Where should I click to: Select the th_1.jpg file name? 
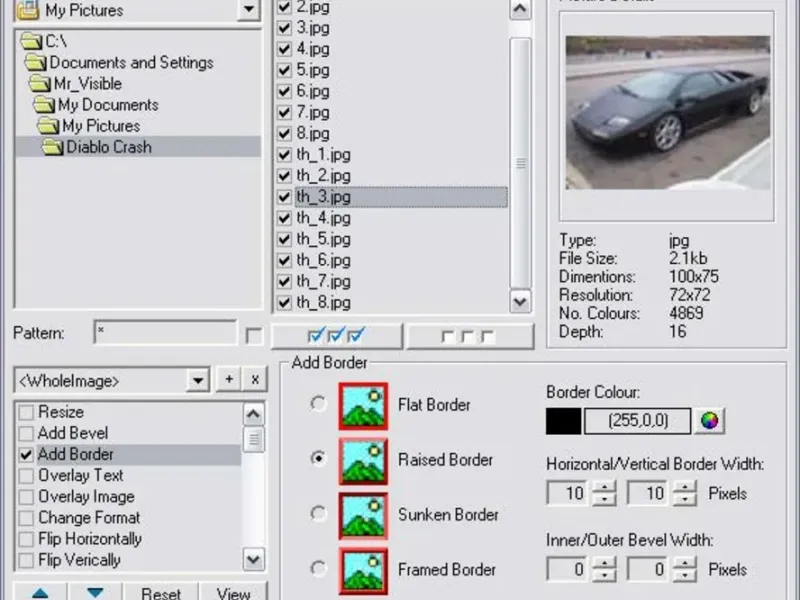point(323,155)
